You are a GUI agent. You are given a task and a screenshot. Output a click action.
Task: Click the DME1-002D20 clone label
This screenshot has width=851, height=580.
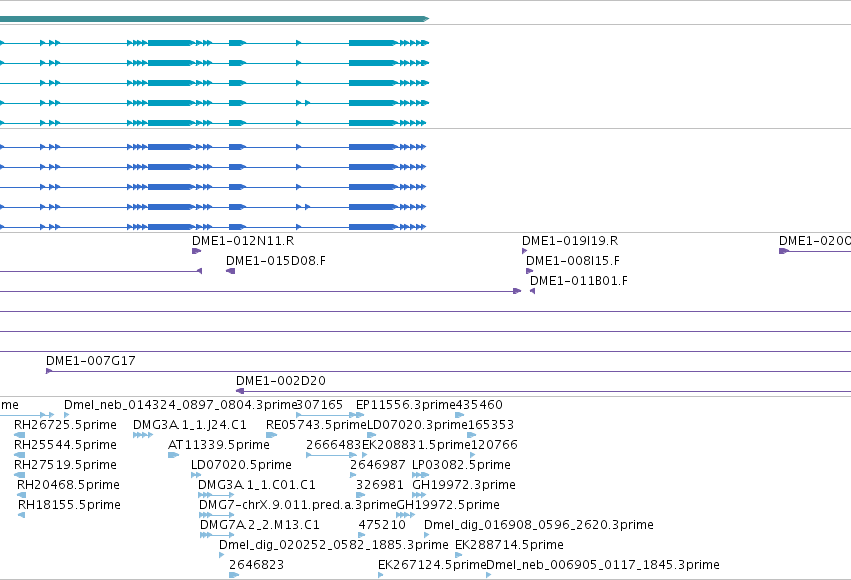click(281, 381)
